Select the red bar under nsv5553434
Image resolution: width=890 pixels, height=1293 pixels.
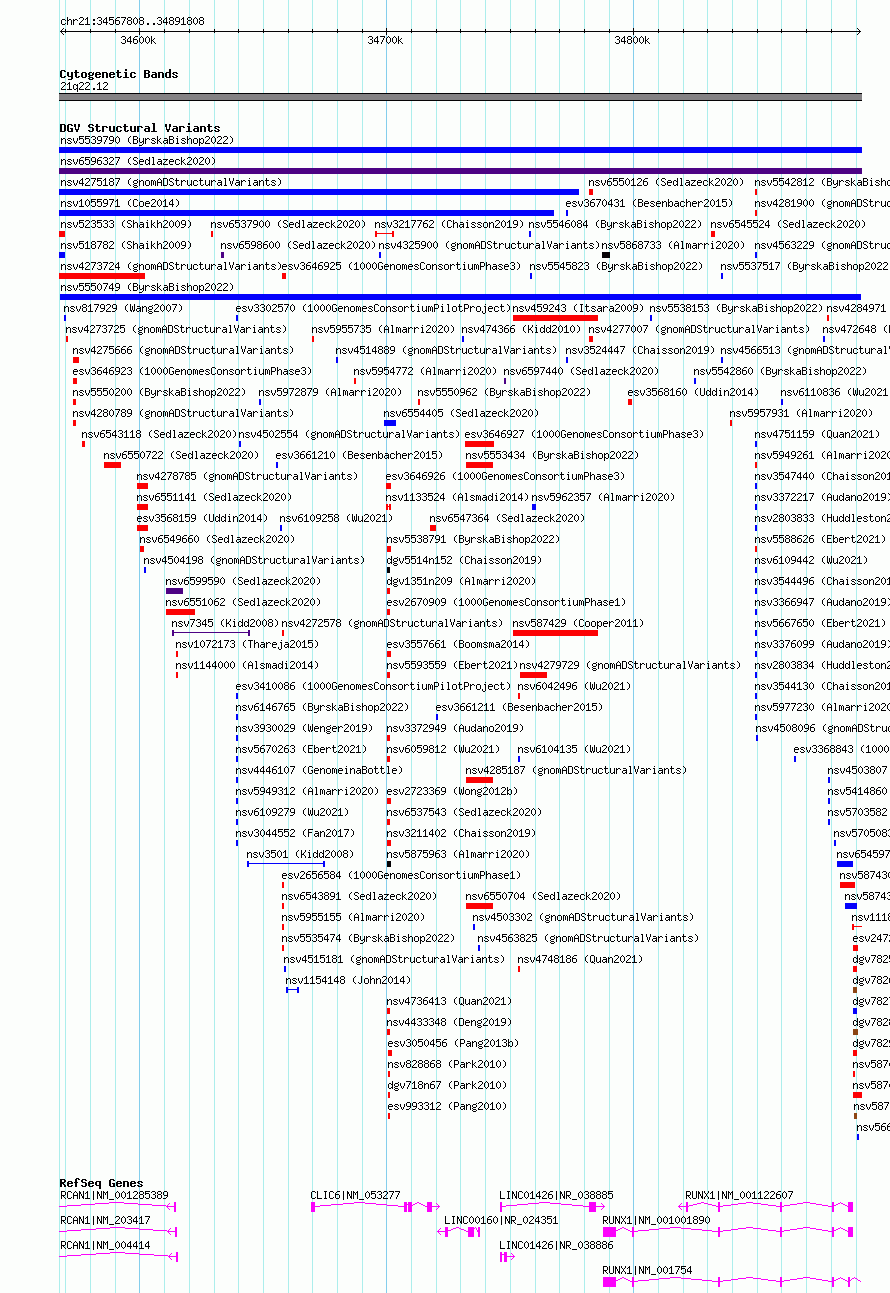(x=479, y=465)
